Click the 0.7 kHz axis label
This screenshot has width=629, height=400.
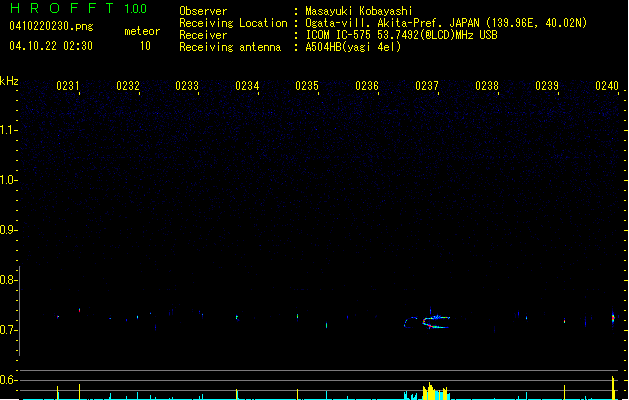[8, 330]
